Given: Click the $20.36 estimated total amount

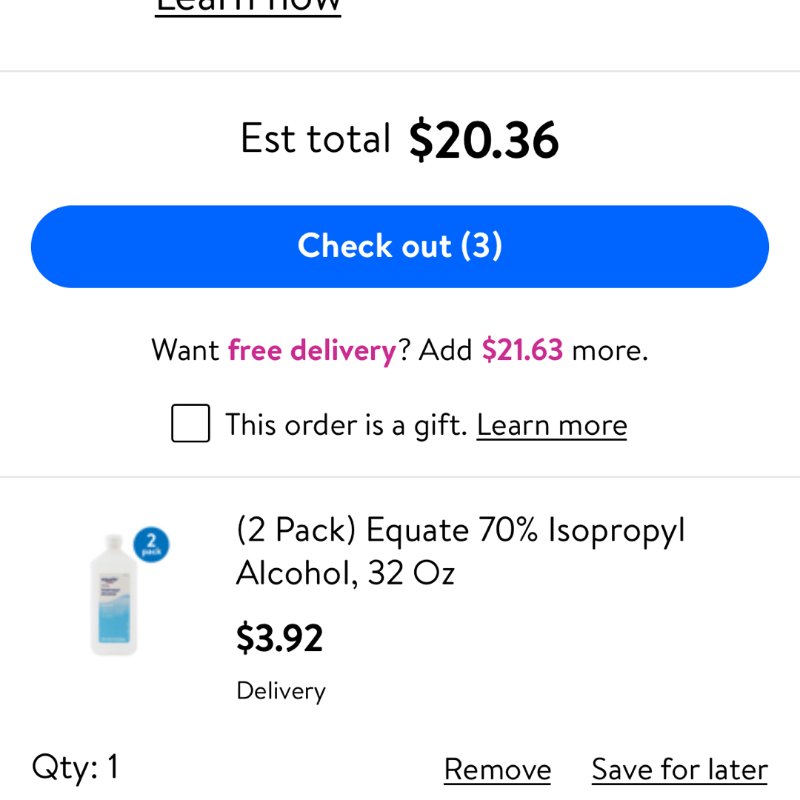Looking at the screenshot, I should (484, 139).
